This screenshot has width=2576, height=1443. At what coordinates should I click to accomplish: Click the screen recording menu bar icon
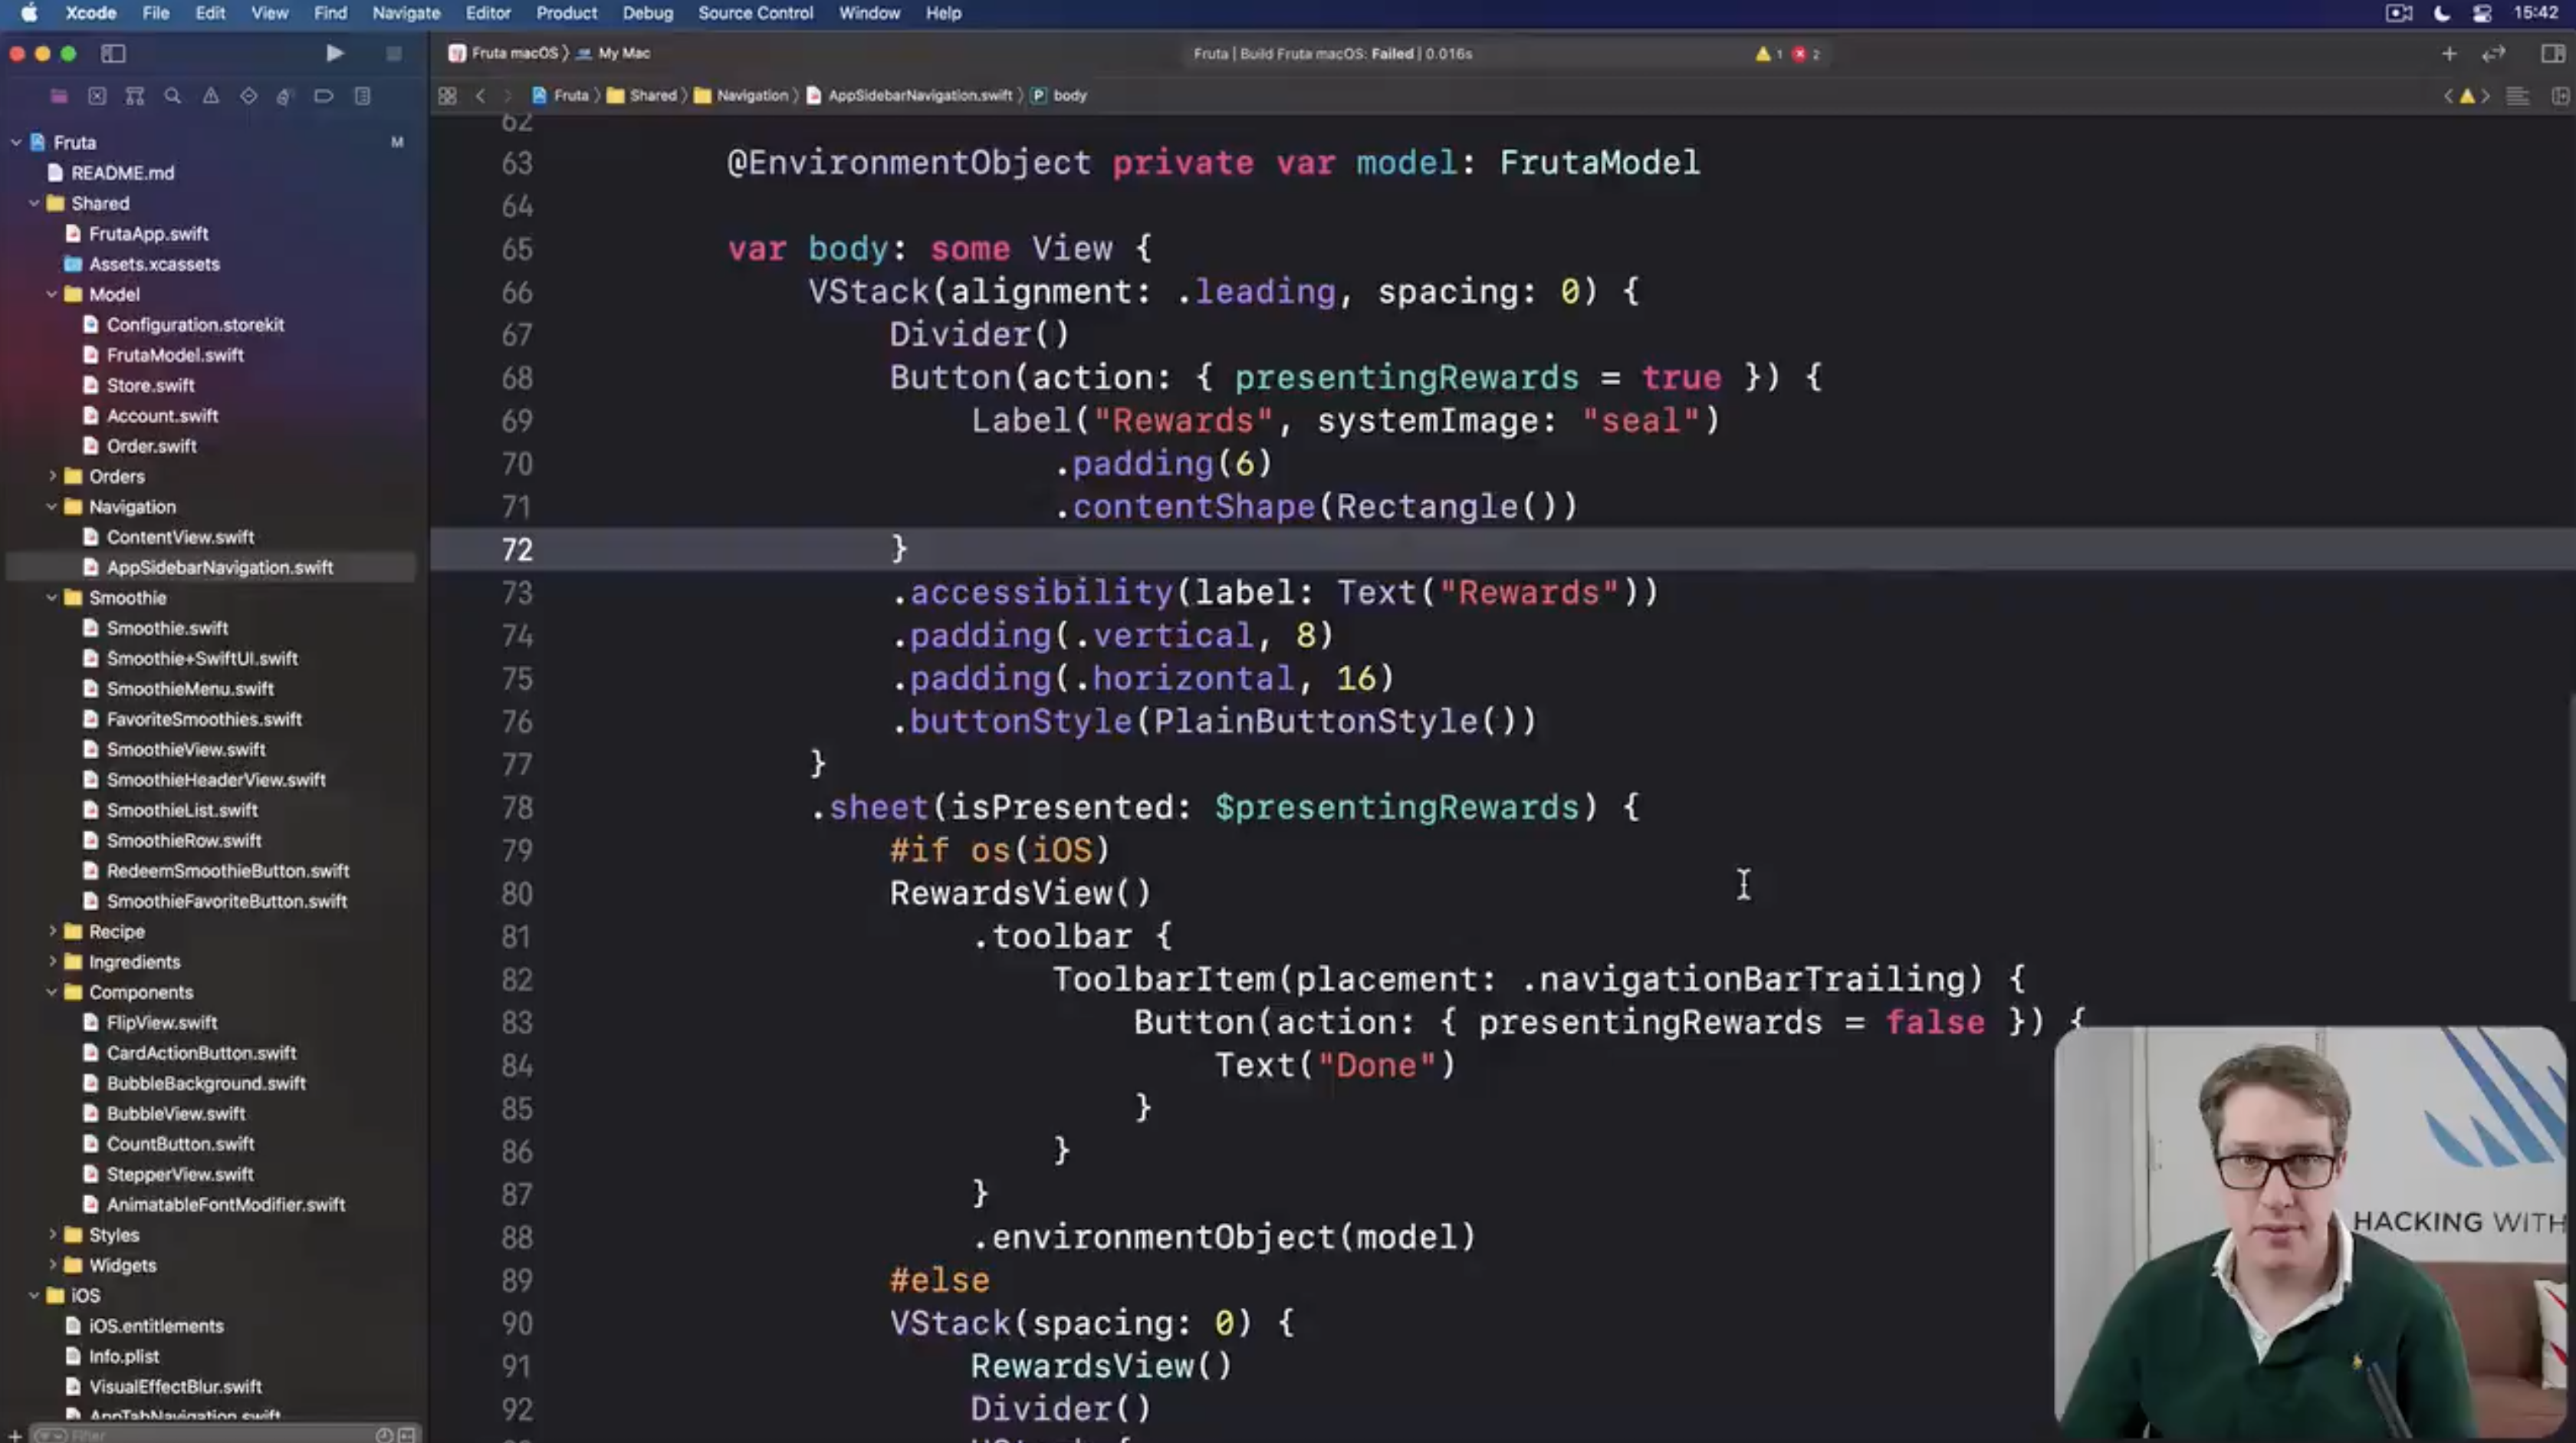[x=2399, y=13]
